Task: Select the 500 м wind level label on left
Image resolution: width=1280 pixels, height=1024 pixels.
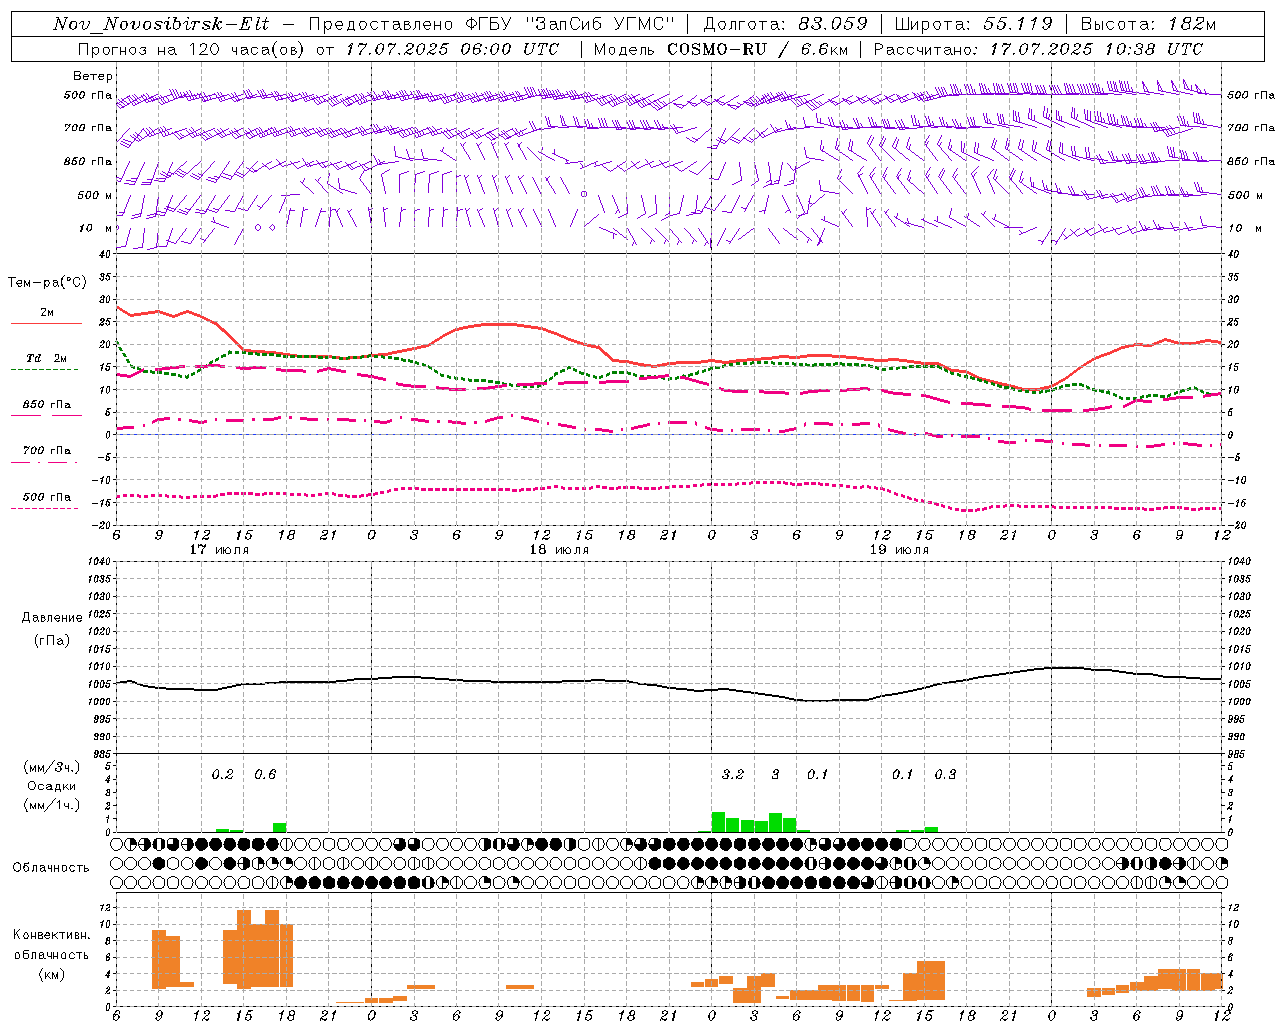Action: click(x=95, y=195)
